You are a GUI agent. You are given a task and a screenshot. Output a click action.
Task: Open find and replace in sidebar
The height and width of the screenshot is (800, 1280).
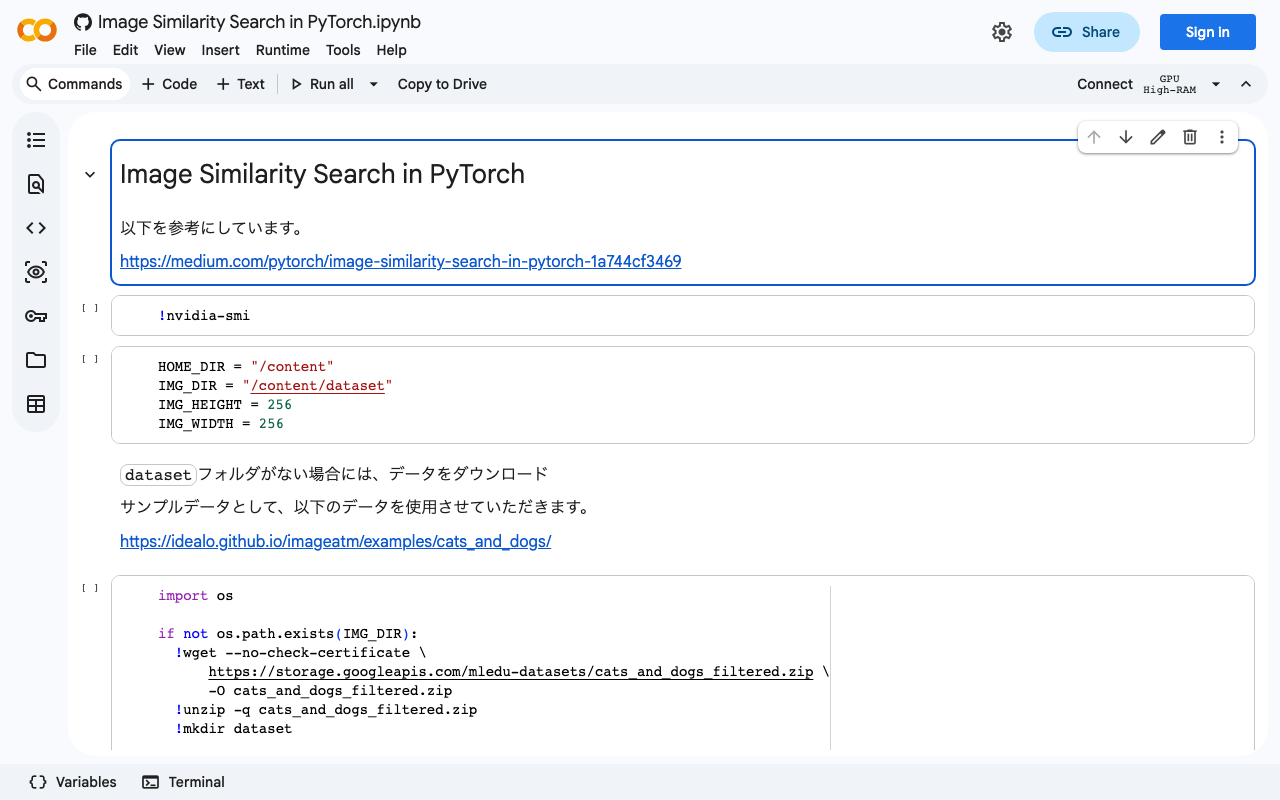click(x=36, y=184)
